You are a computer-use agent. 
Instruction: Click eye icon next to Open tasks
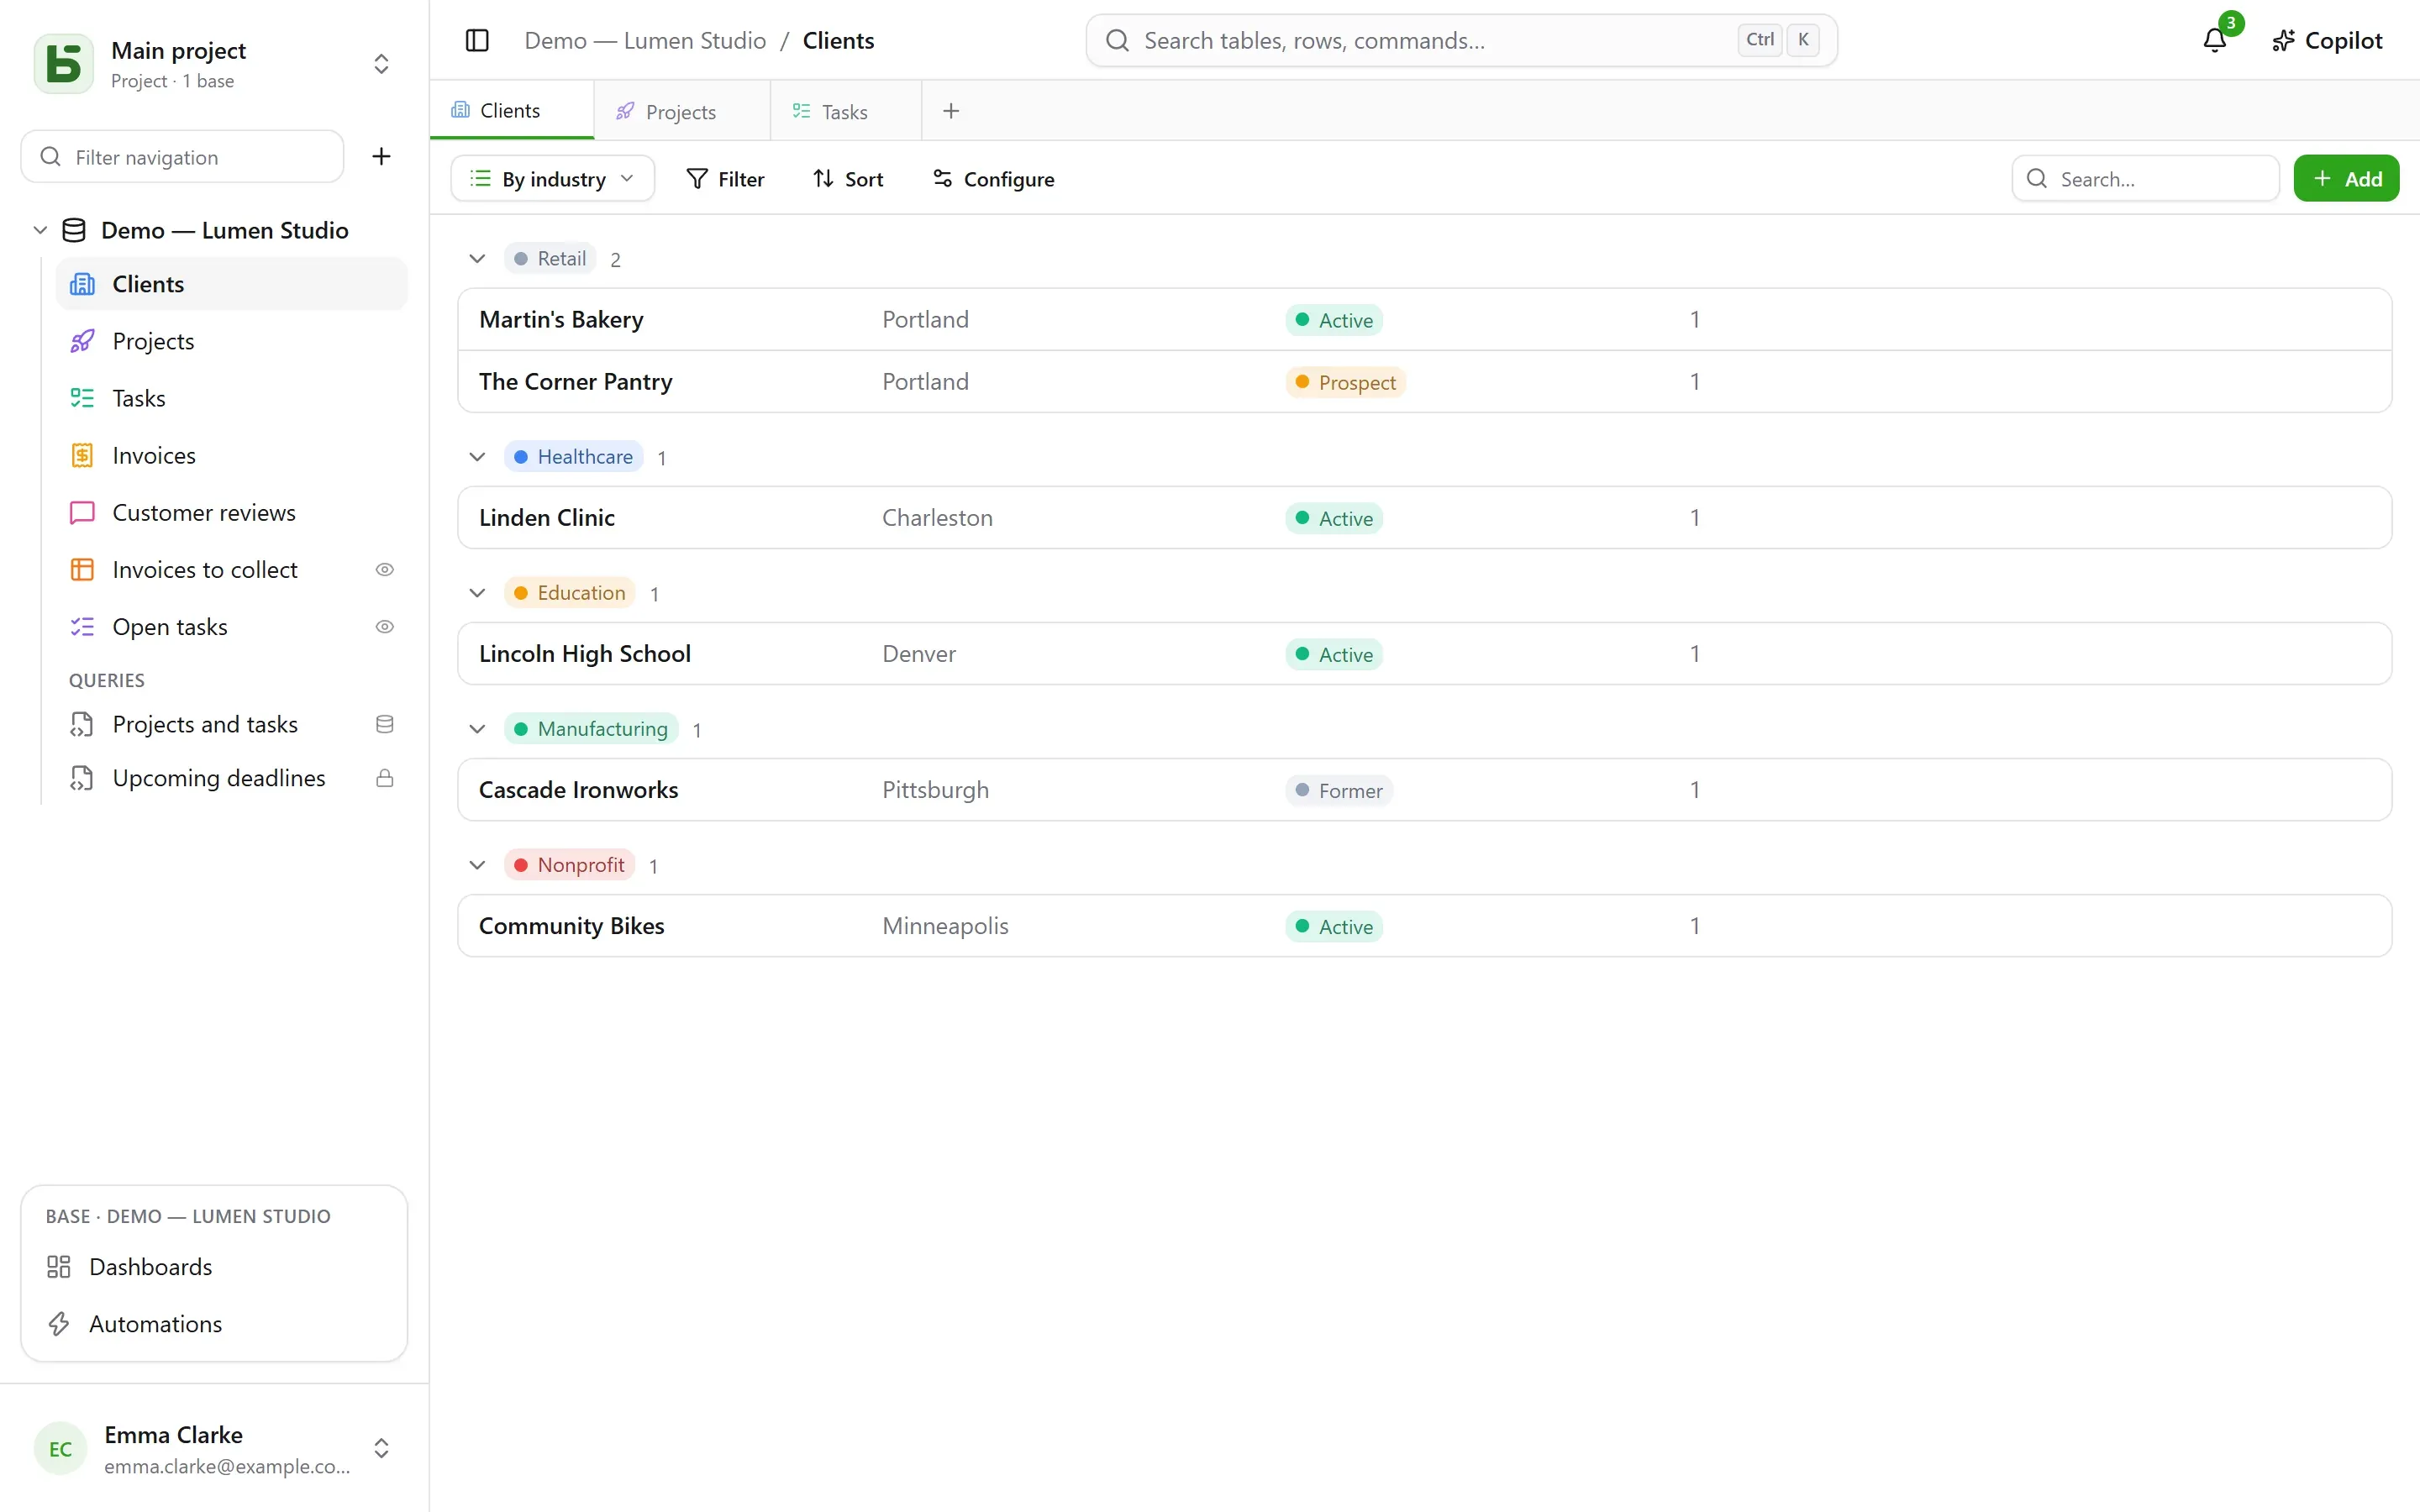[x=384, y=626]
